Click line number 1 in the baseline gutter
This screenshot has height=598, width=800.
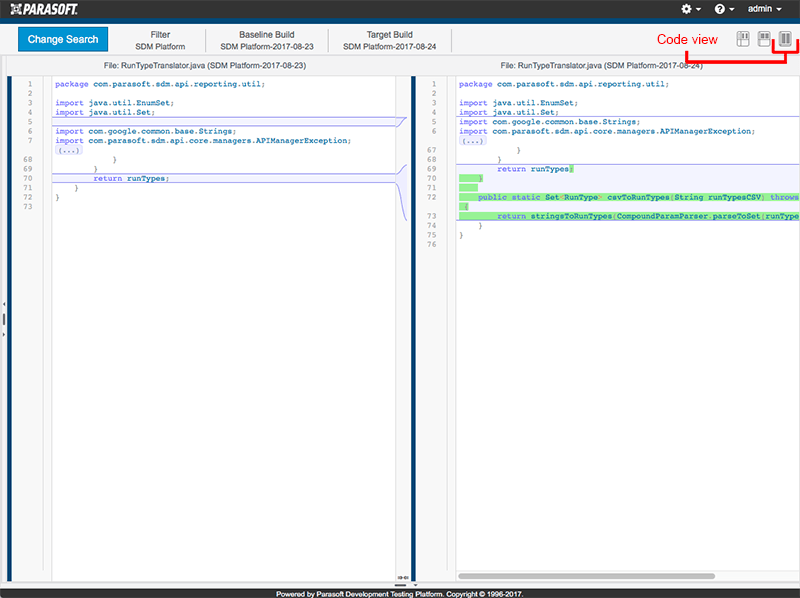(x=30, y=84)
